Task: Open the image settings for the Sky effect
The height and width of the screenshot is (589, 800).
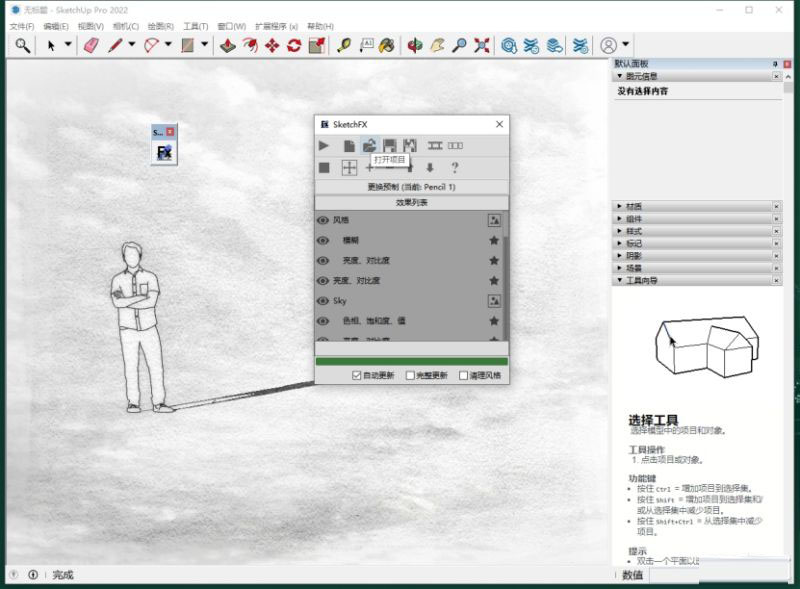Action: click(494, 301)
